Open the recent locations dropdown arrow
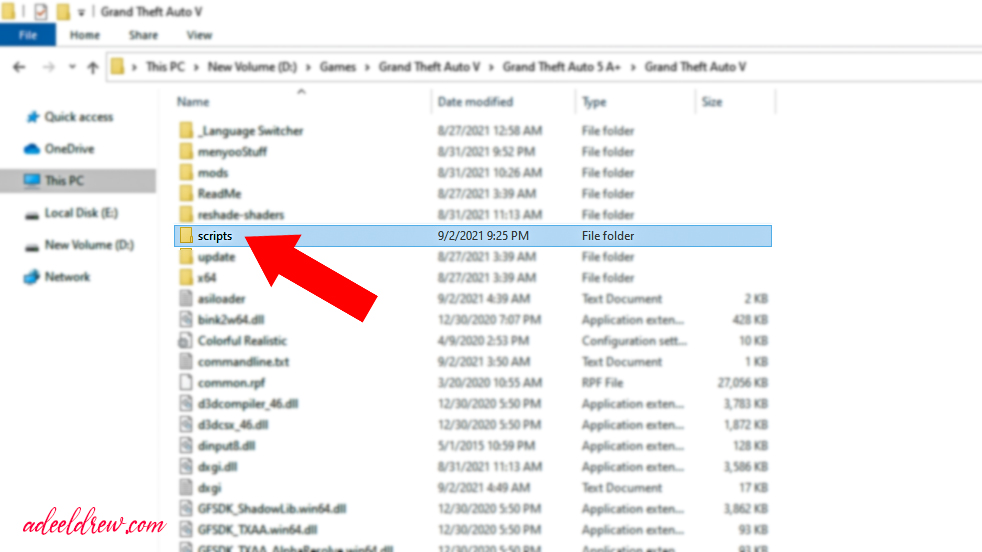 click(x=72, y=67)
